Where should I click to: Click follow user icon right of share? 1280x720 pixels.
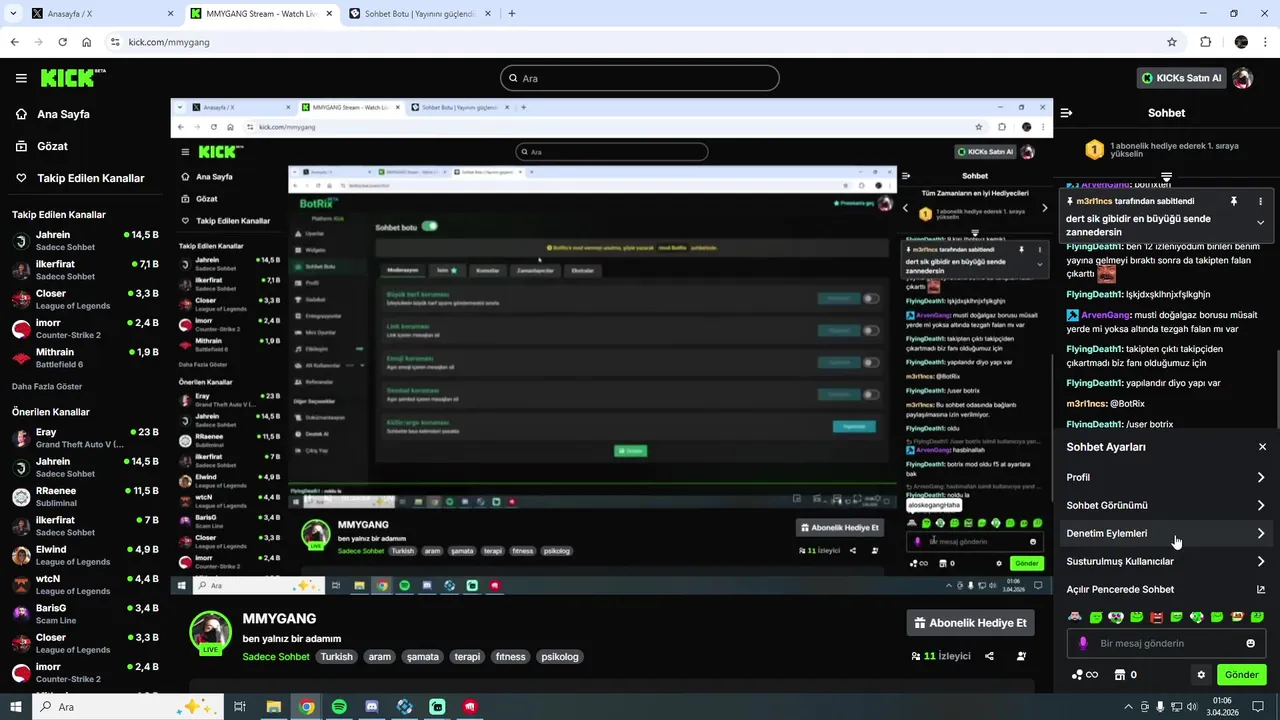pos(1021,656)
